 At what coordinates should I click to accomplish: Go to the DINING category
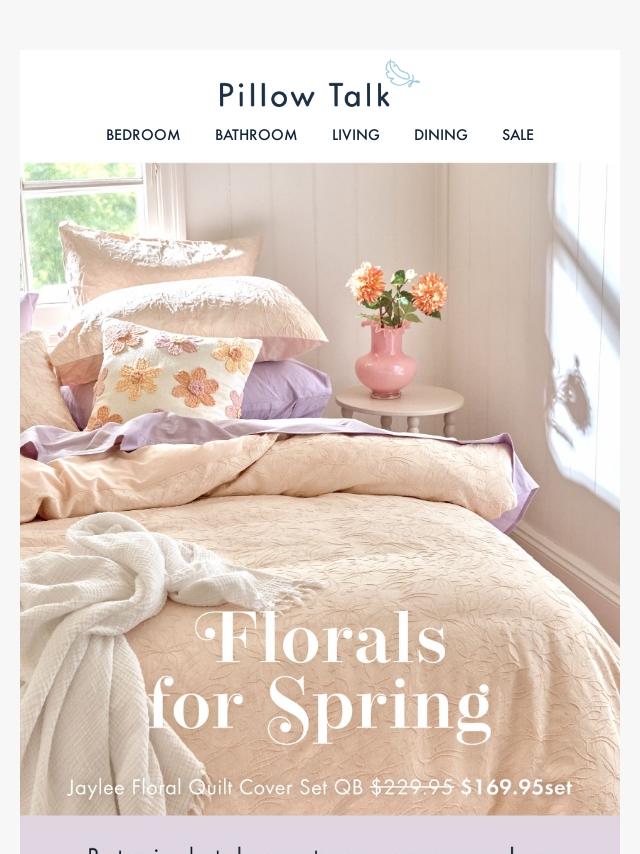pos(441,135)
